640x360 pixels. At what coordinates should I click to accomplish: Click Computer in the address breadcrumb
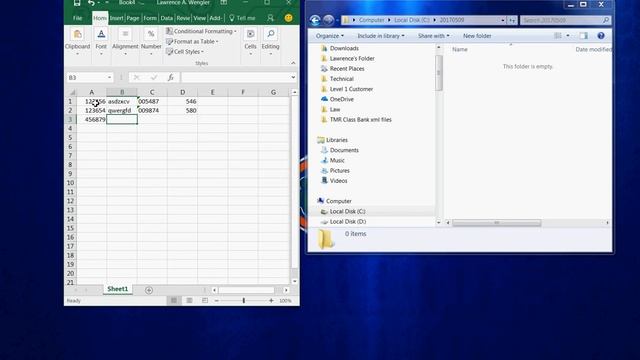tap(371, 20)
